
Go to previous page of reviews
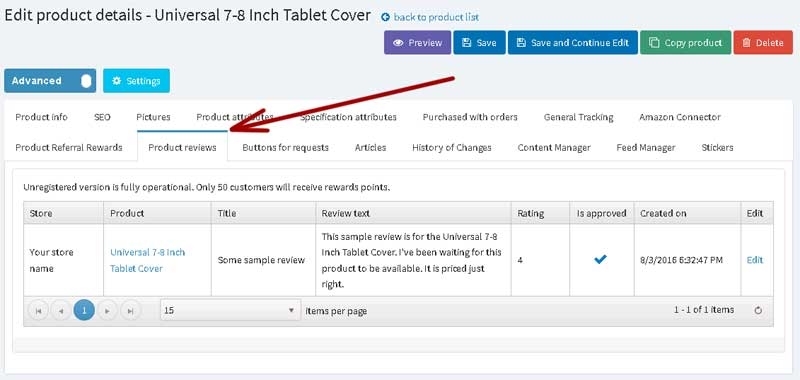[61, 310]
